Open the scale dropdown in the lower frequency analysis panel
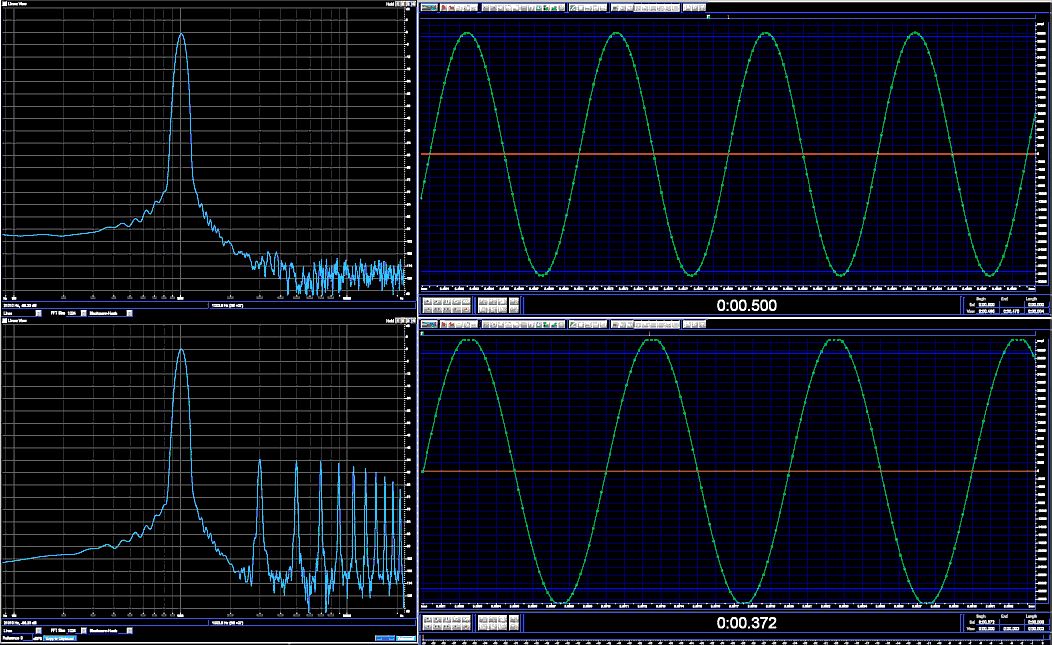 pos(38,630)
